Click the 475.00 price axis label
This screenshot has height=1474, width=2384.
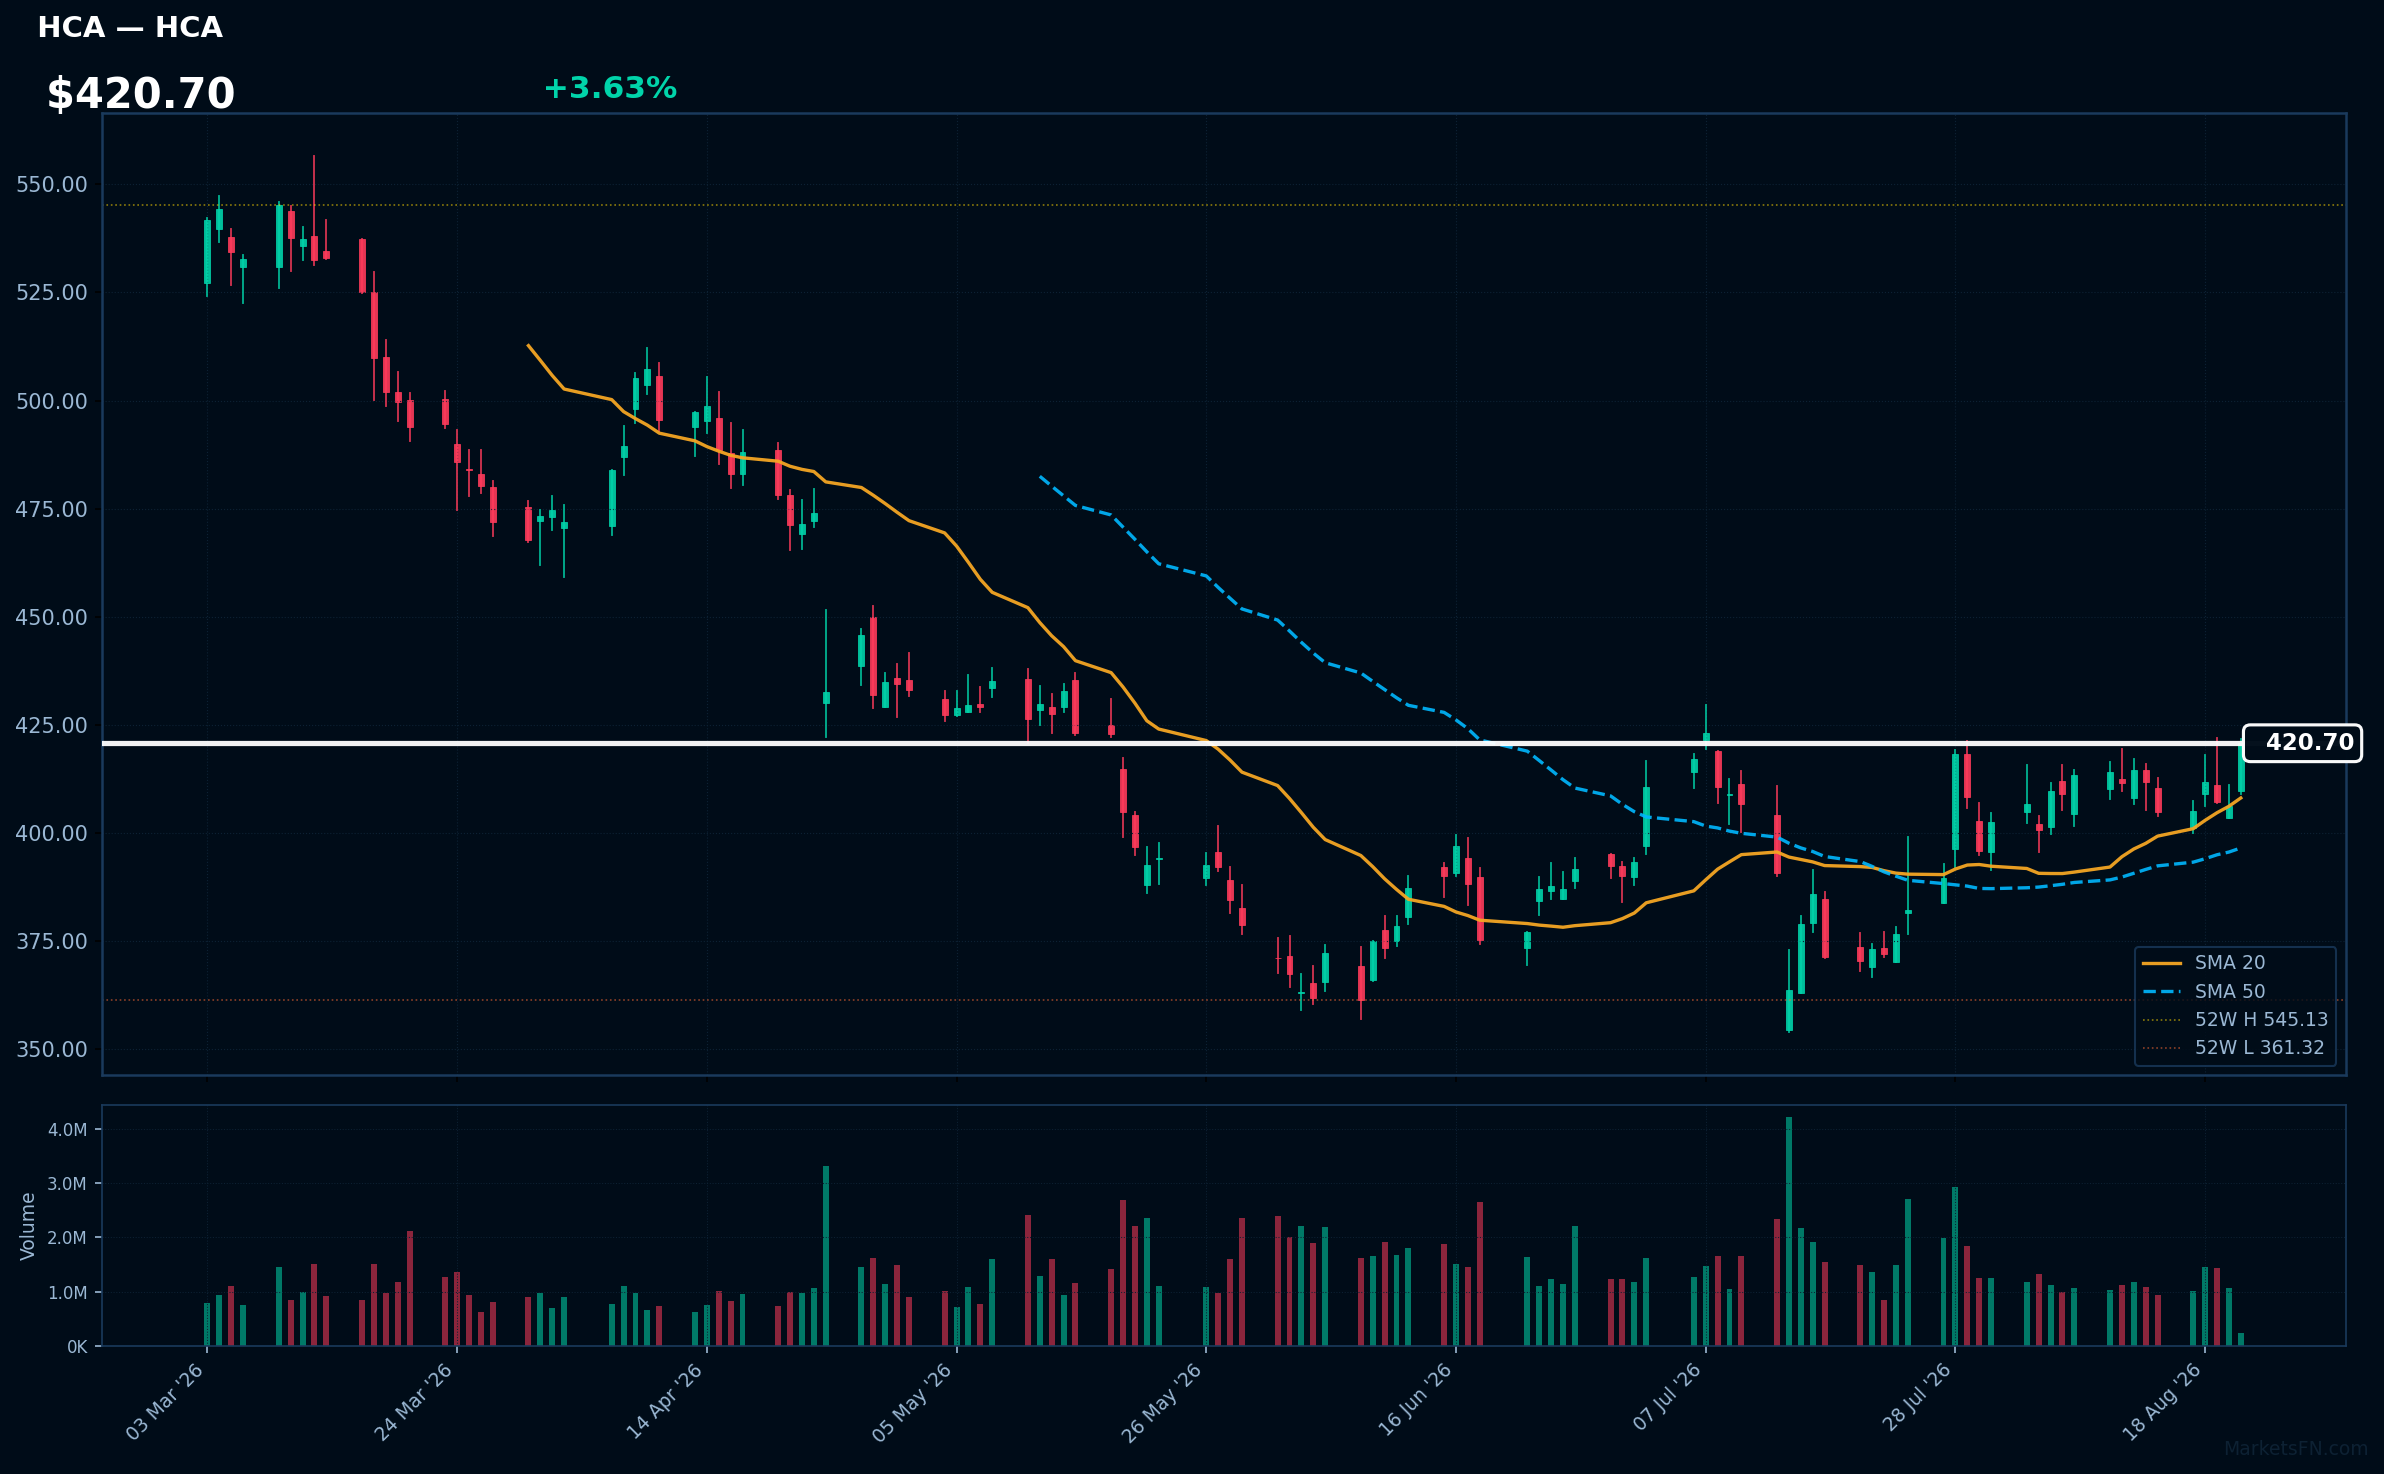(51, 509)
